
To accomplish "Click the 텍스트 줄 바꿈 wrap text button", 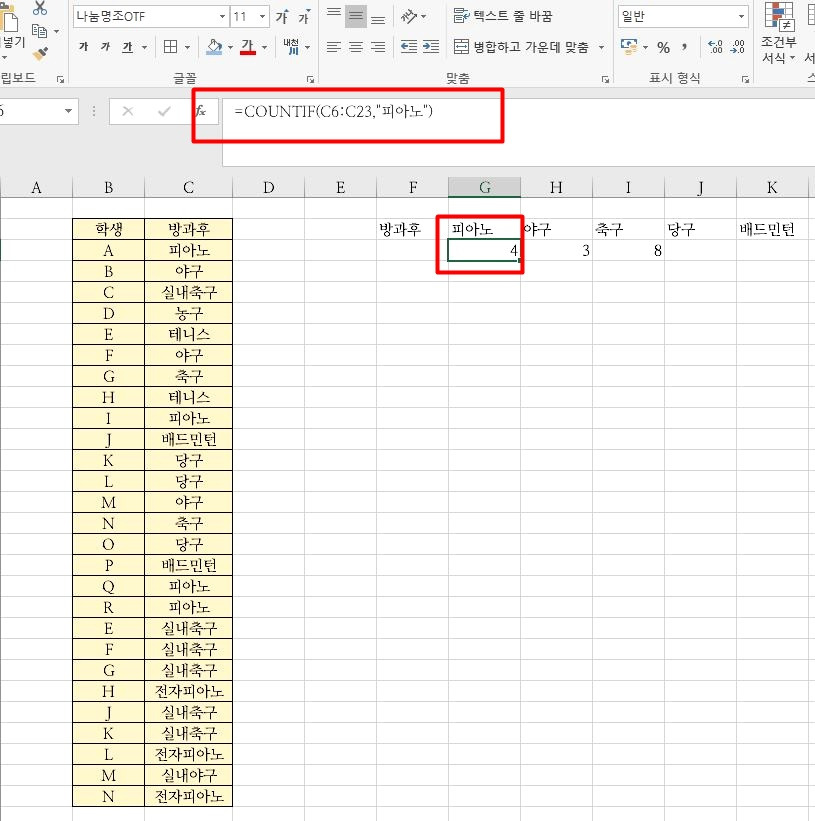I will coord(503,16).
